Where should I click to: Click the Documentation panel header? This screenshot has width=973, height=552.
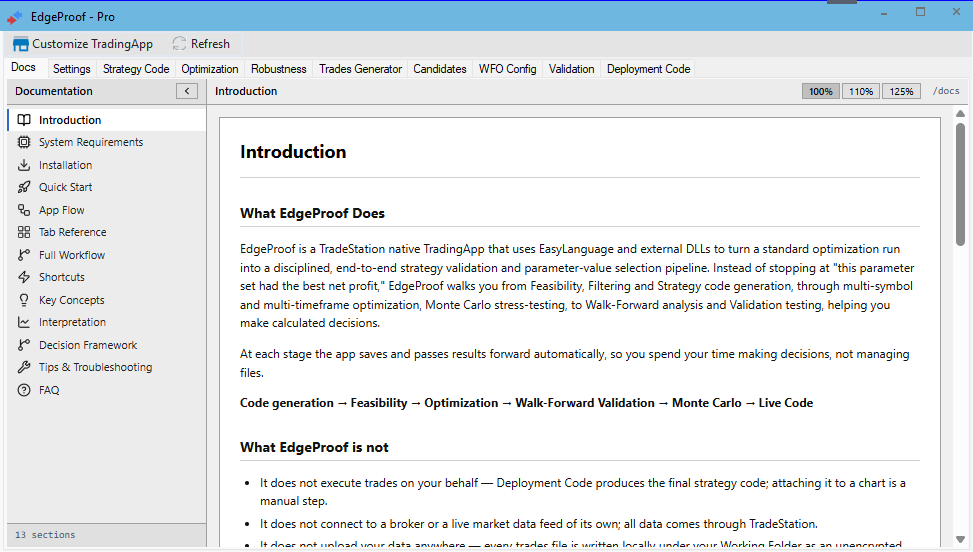point(54,91)
